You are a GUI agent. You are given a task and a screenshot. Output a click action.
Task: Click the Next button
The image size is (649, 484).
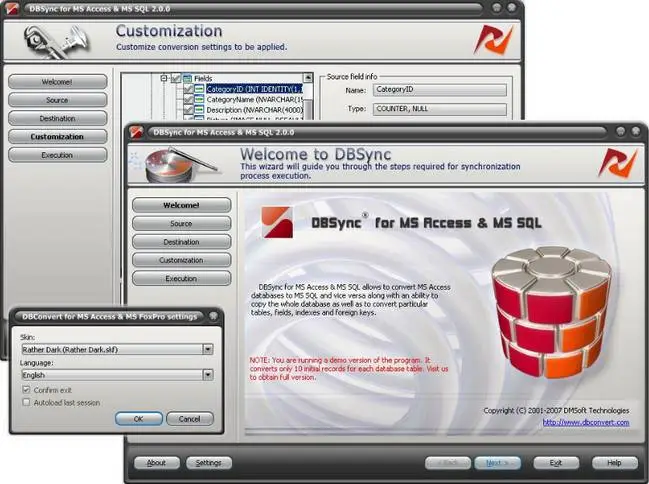pos(497,463)
